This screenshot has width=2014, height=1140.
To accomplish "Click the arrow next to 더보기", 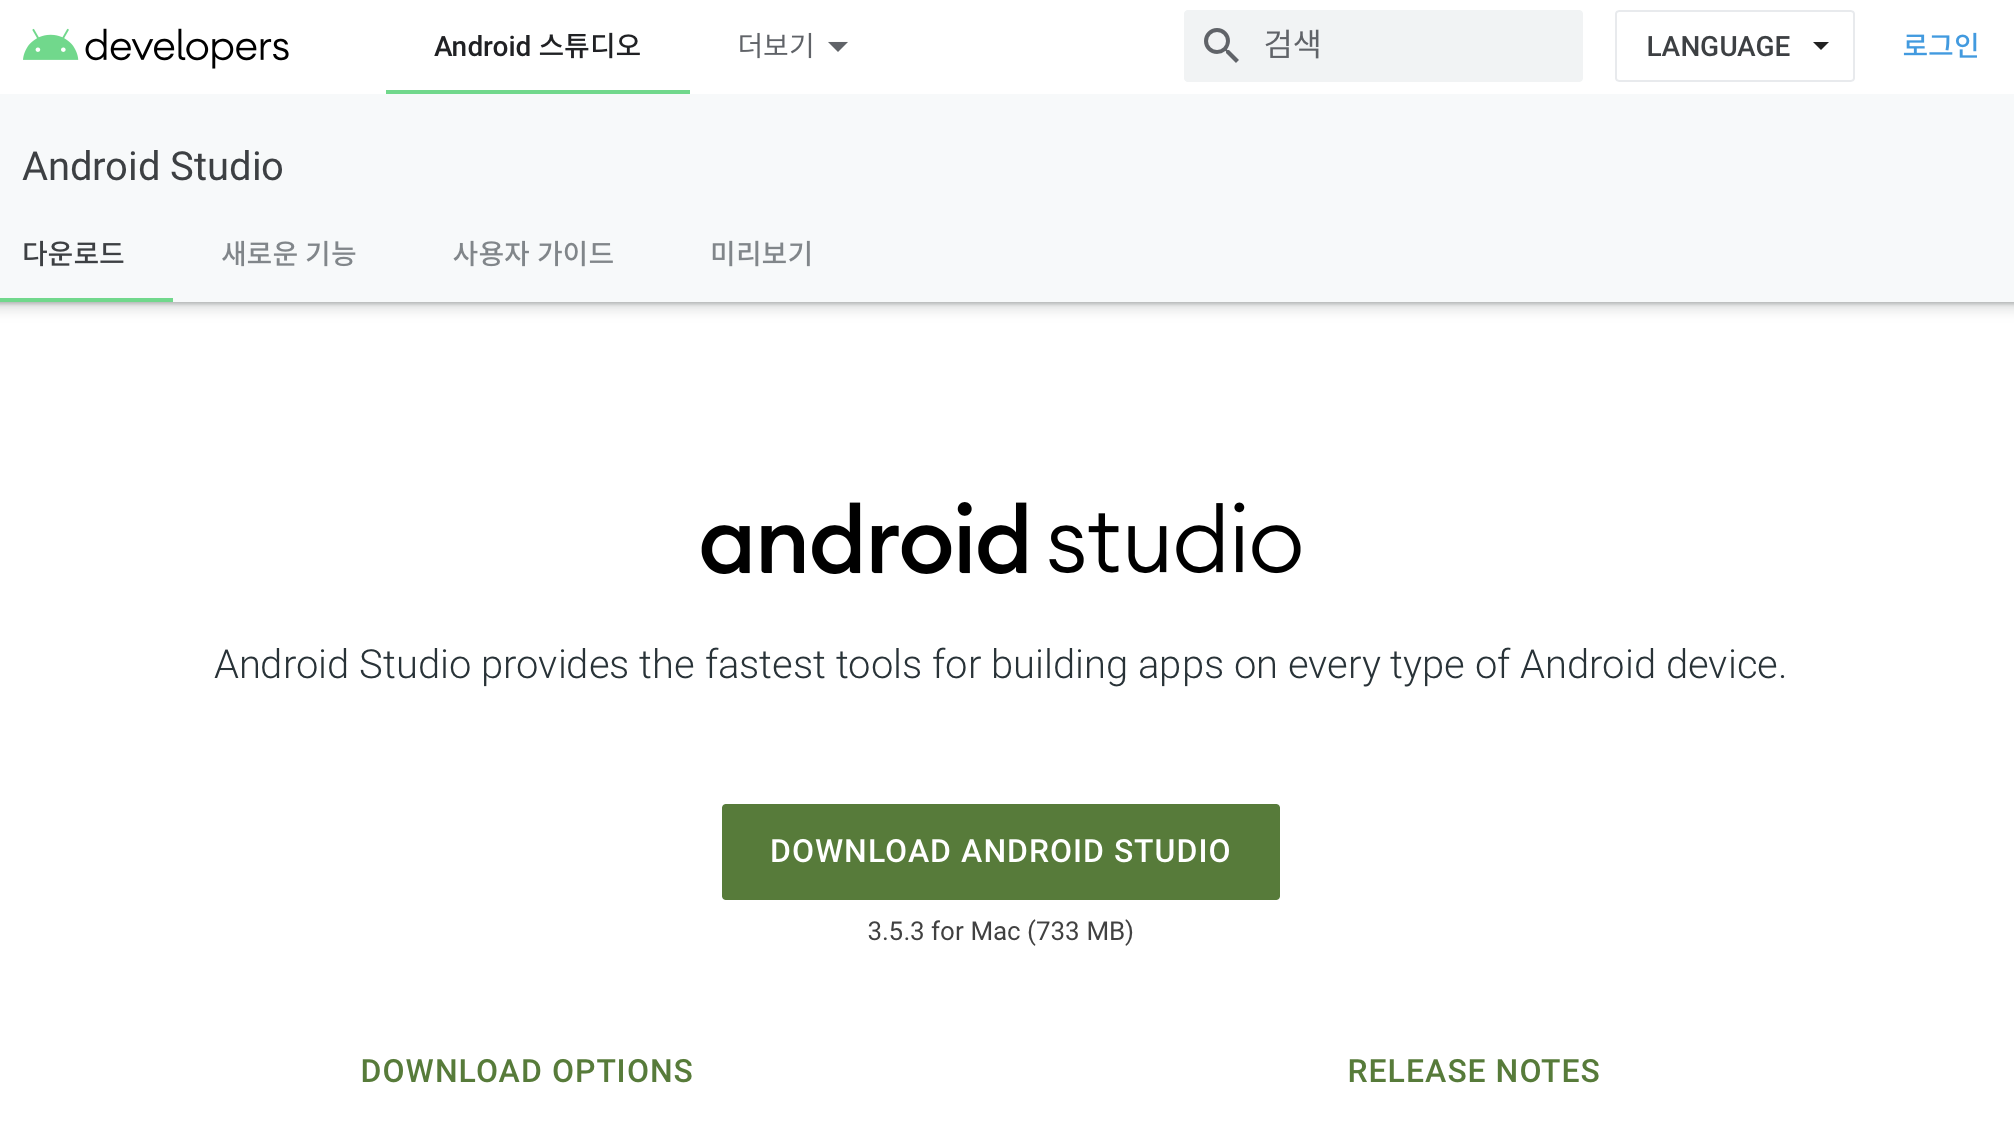I will (839, 47).
